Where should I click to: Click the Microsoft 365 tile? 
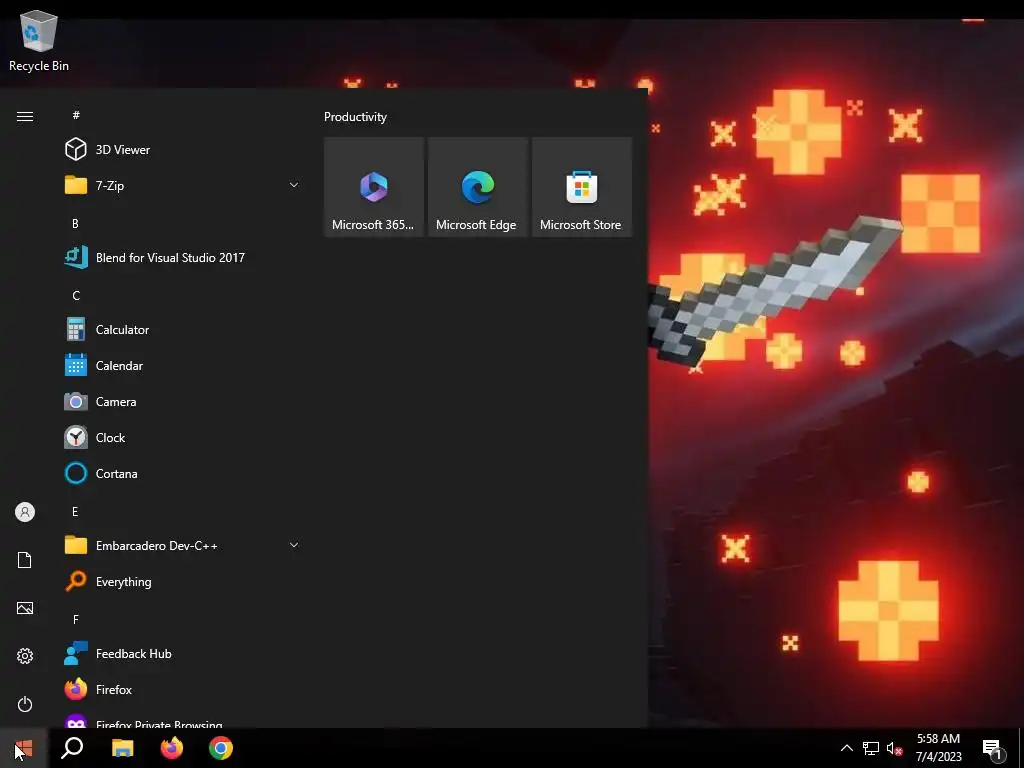(374, 187)
